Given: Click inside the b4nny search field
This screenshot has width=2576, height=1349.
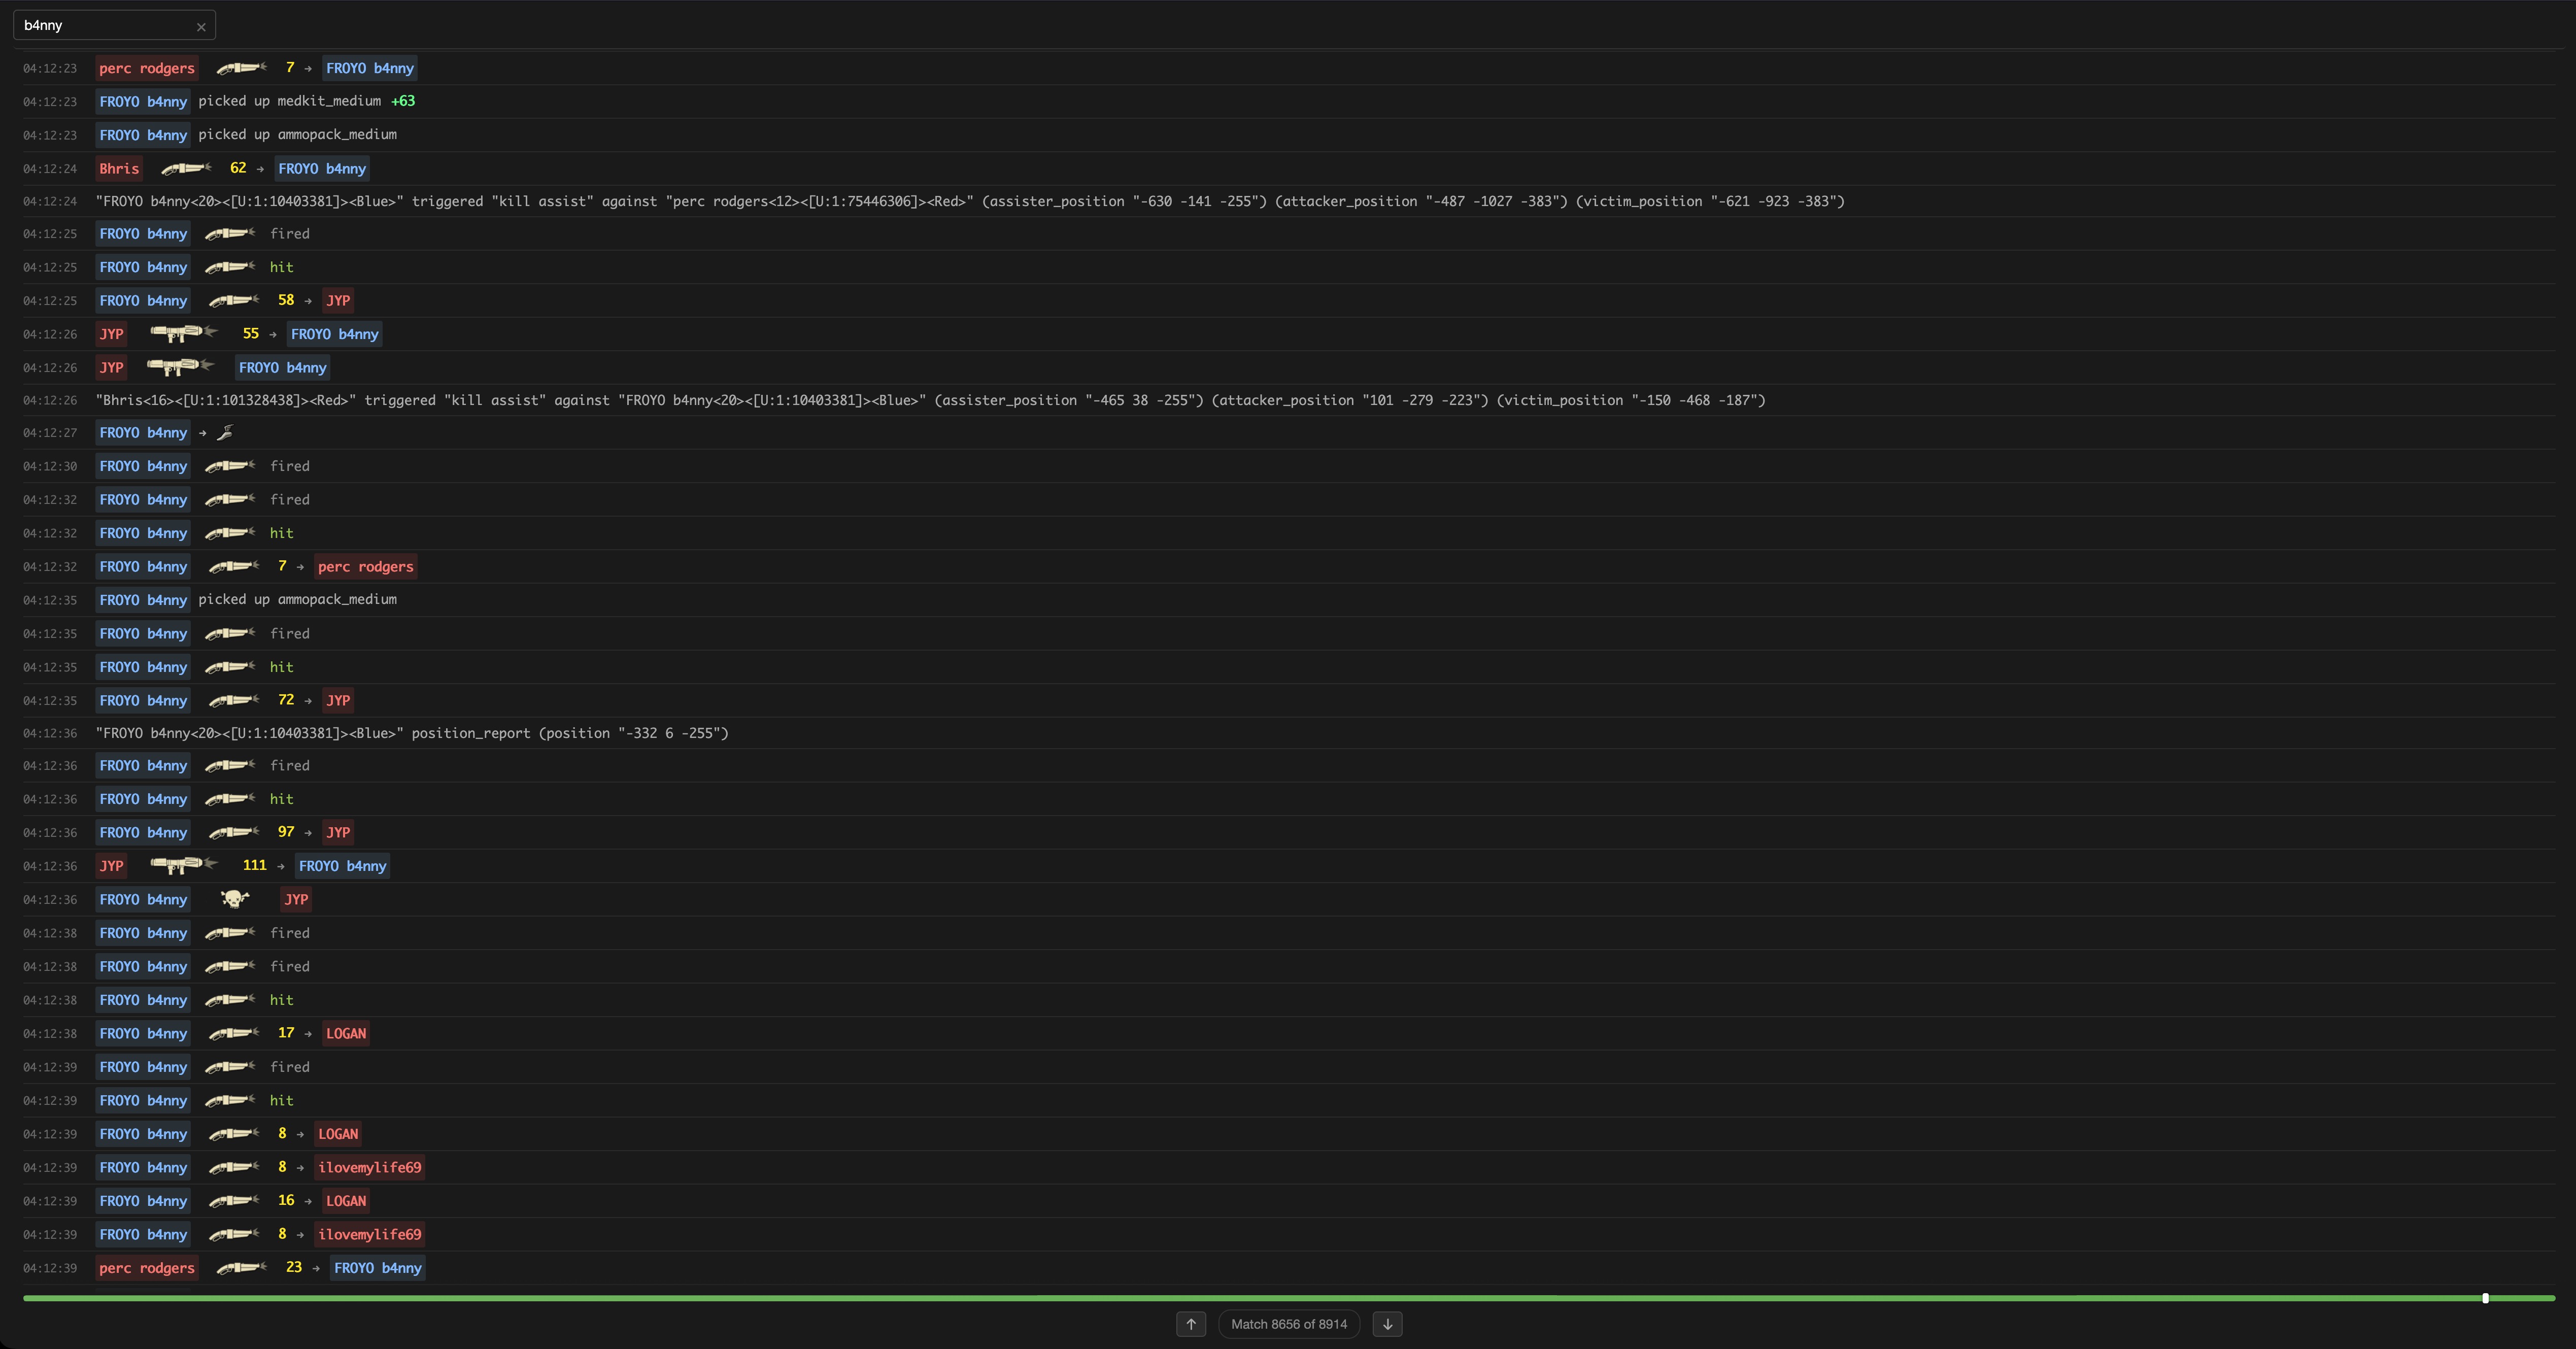Looking at the screenshot, I should coord(100,25).
